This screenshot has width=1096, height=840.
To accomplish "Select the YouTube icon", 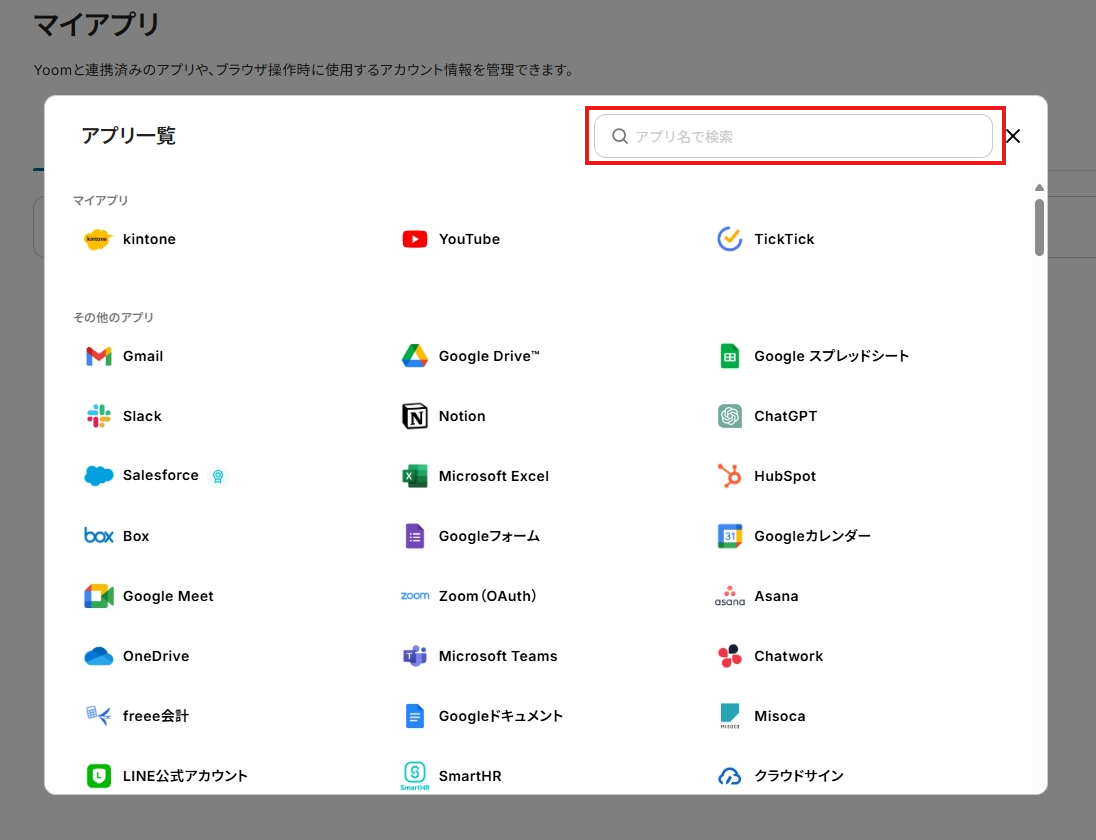I will pos(414,239).
